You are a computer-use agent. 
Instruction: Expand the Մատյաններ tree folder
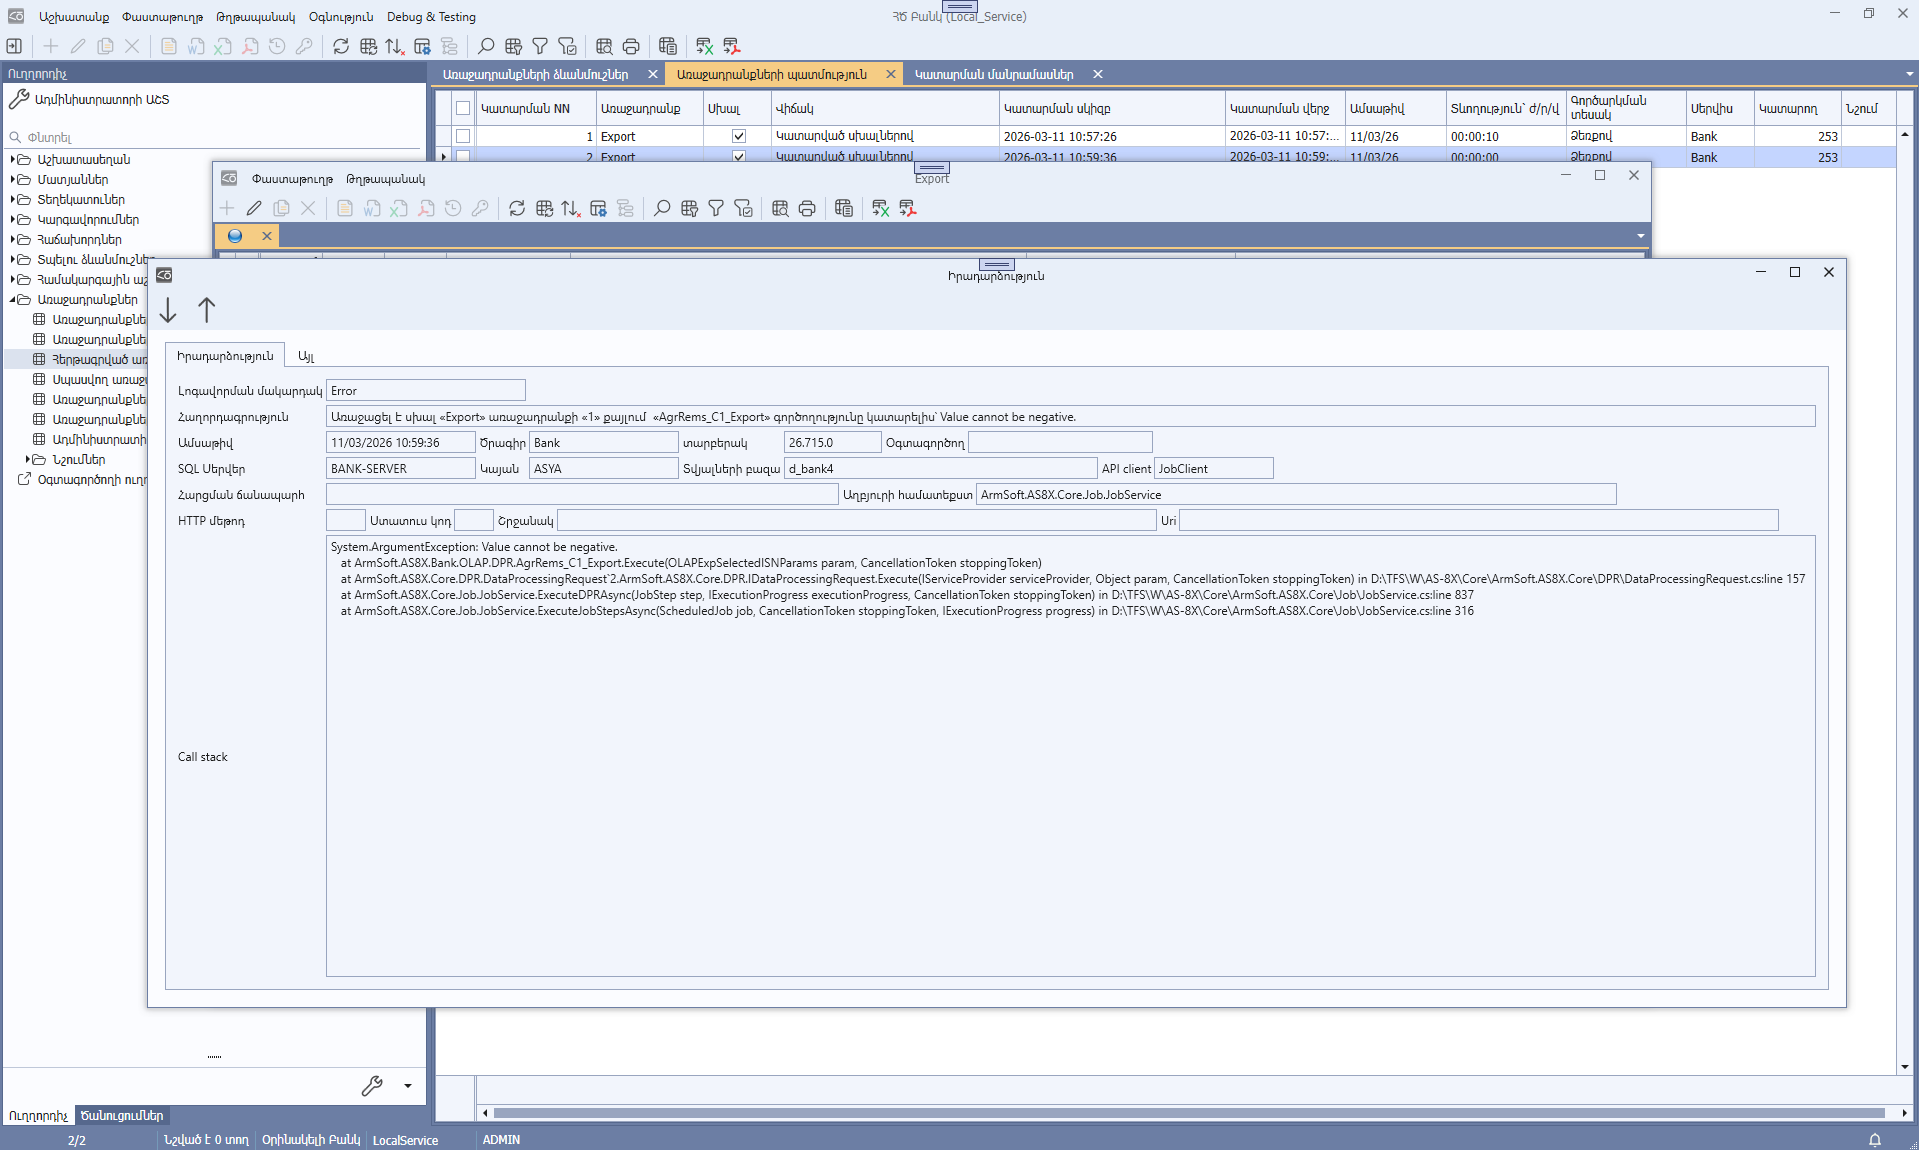(13, 179)
